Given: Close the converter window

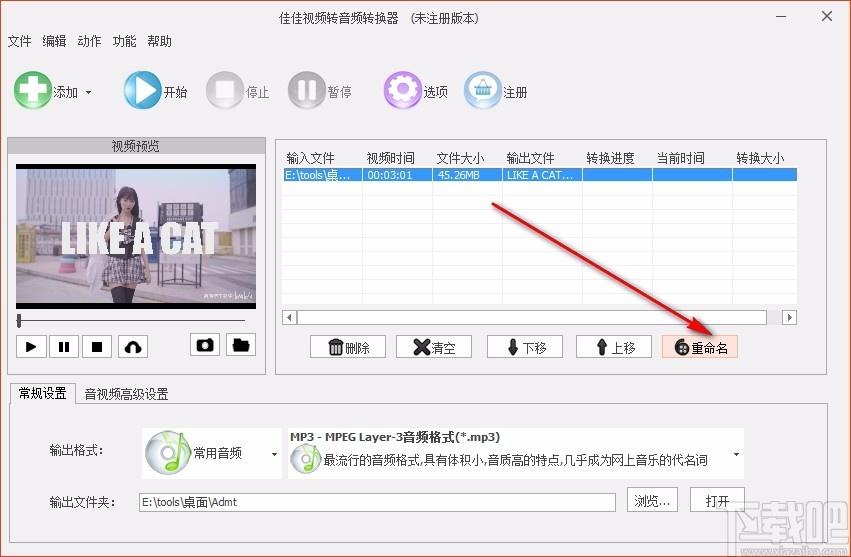Looking at the screenshot, I should tap(827, 17).
